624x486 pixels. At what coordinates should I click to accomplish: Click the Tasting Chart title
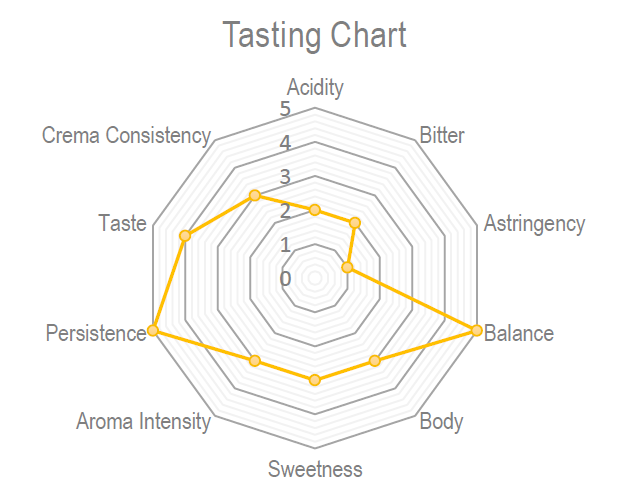coord(314,36)
